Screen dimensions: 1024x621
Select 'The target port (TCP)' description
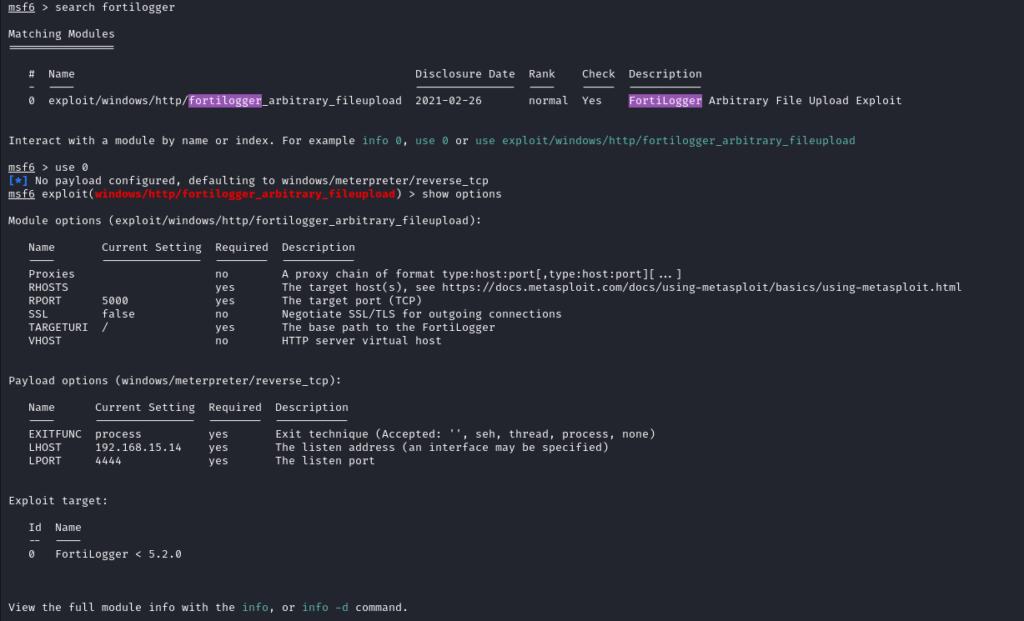pos(352,300)
